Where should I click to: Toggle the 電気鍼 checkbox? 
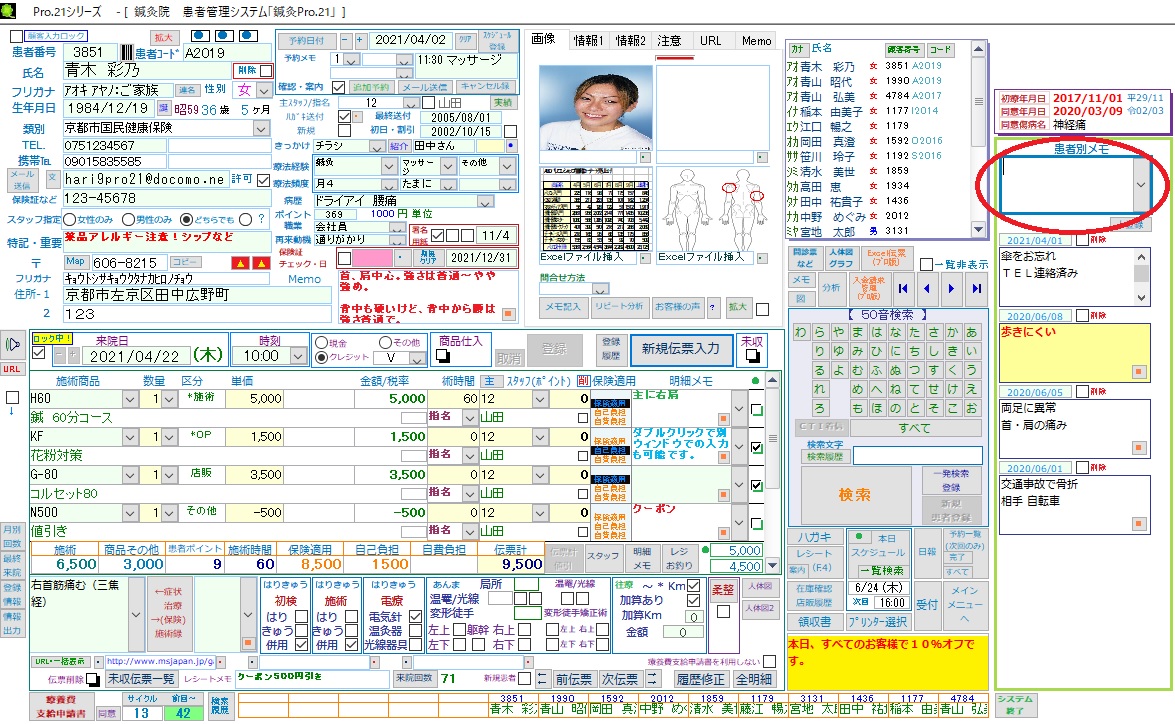pos(414,617)
